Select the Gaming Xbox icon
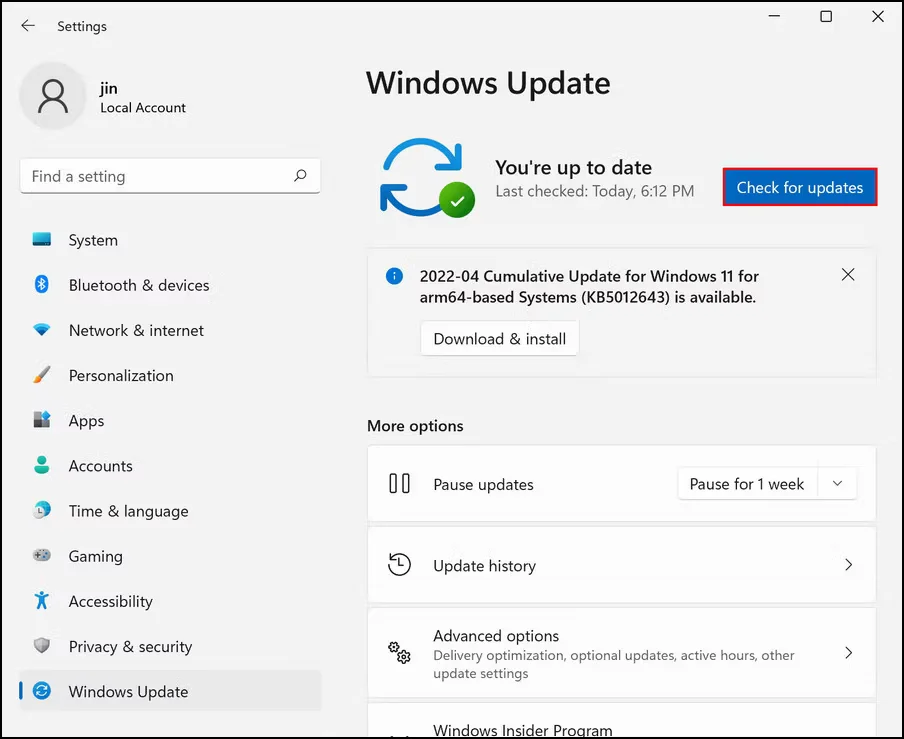 (41, 556)
